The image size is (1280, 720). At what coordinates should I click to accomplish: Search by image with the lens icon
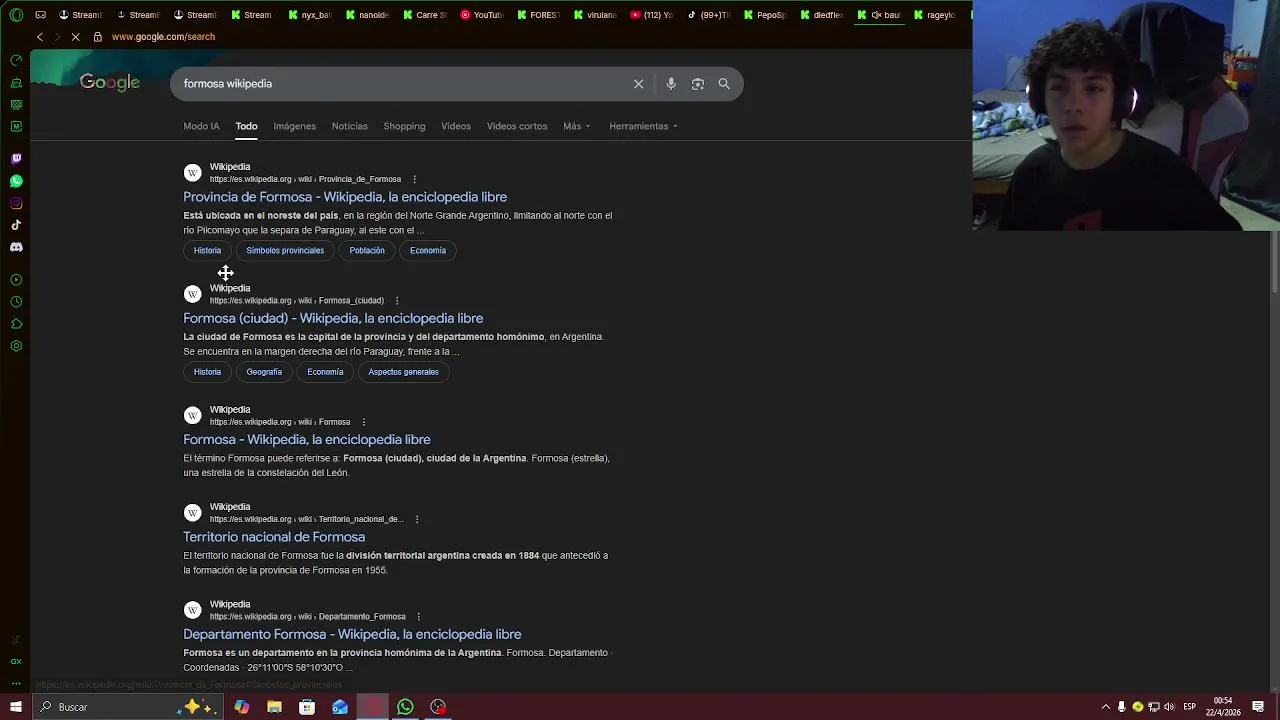698,84
